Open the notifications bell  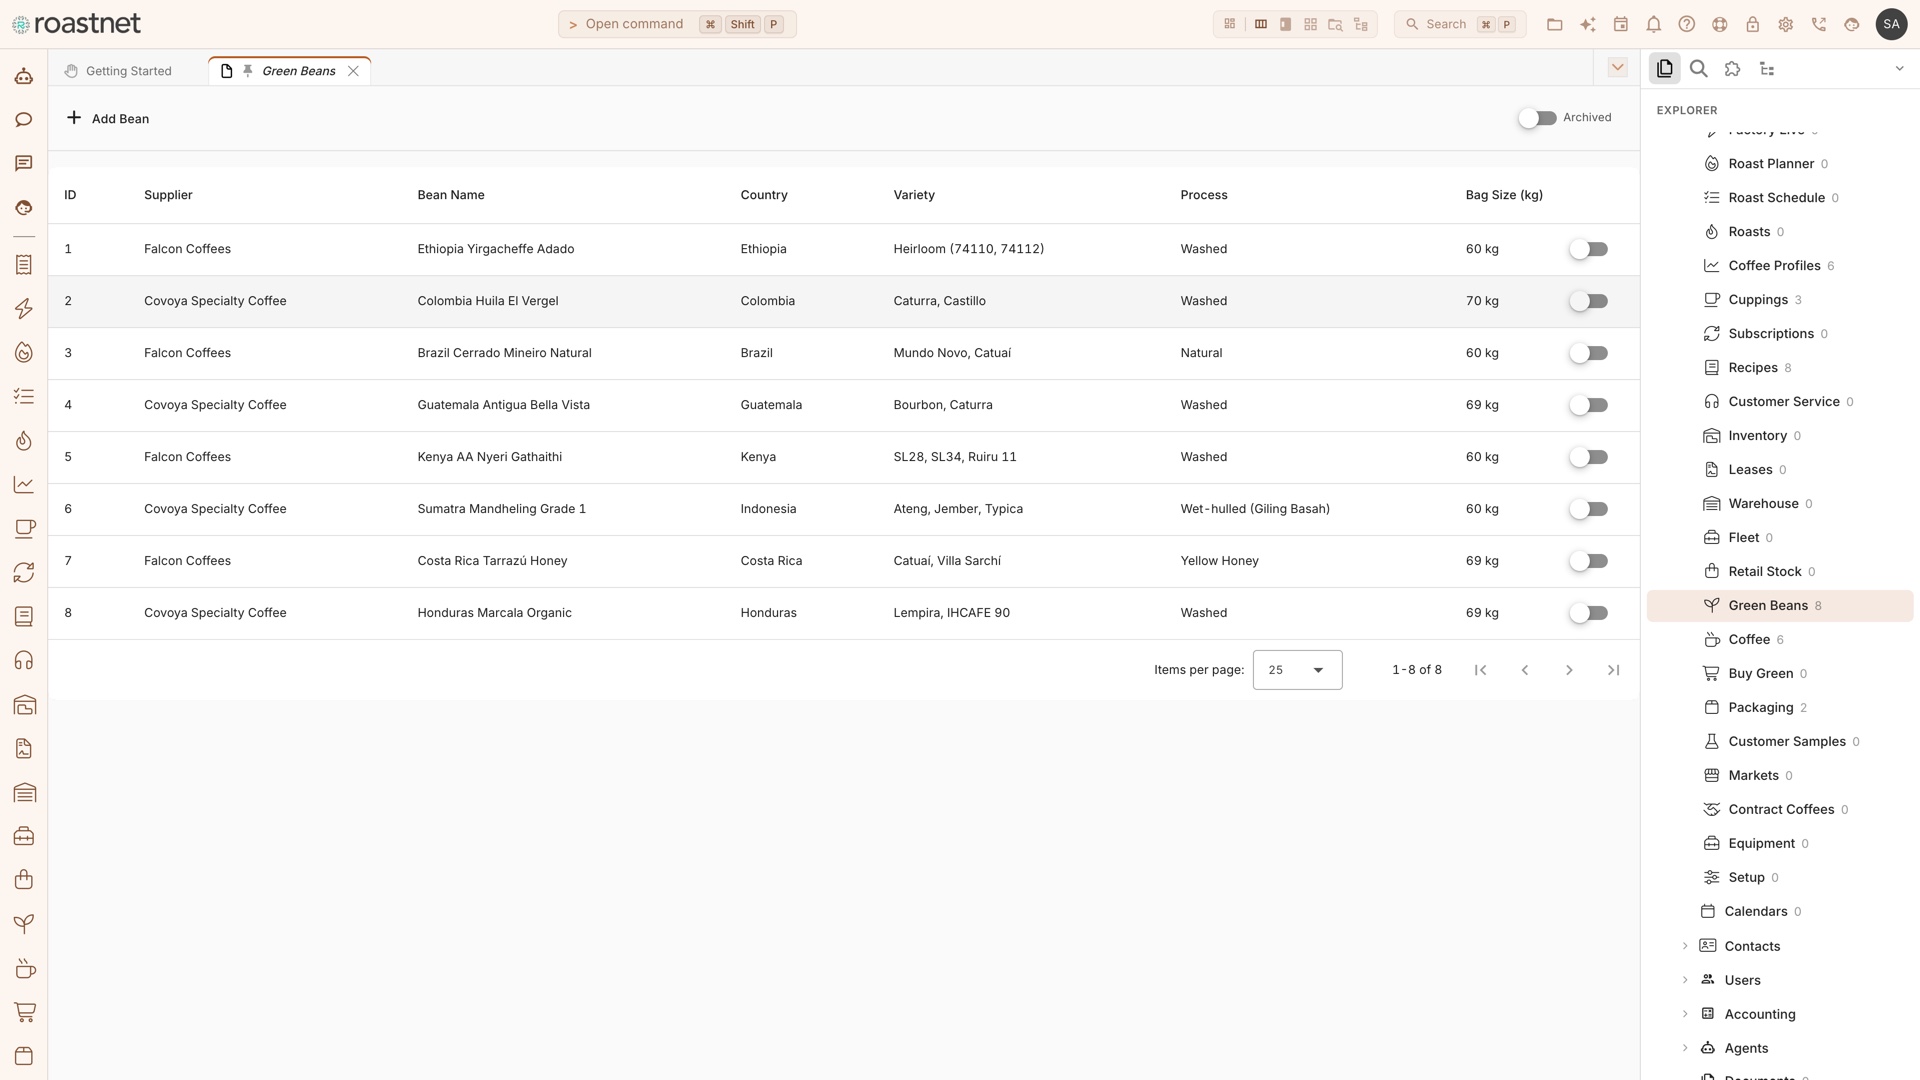(1653, 24)
